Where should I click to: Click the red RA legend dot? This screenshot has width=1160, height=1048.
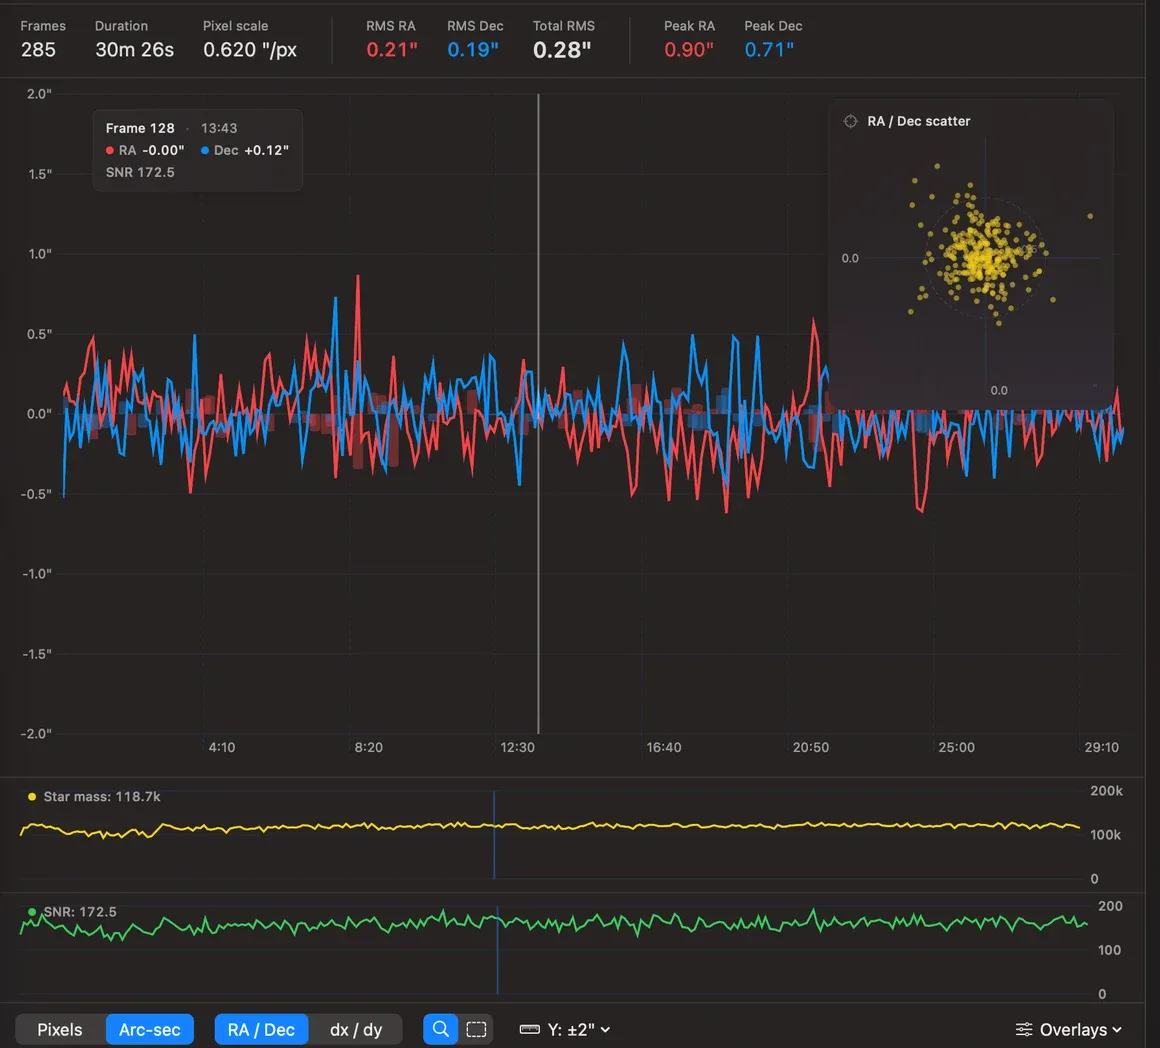coord(109,150)
